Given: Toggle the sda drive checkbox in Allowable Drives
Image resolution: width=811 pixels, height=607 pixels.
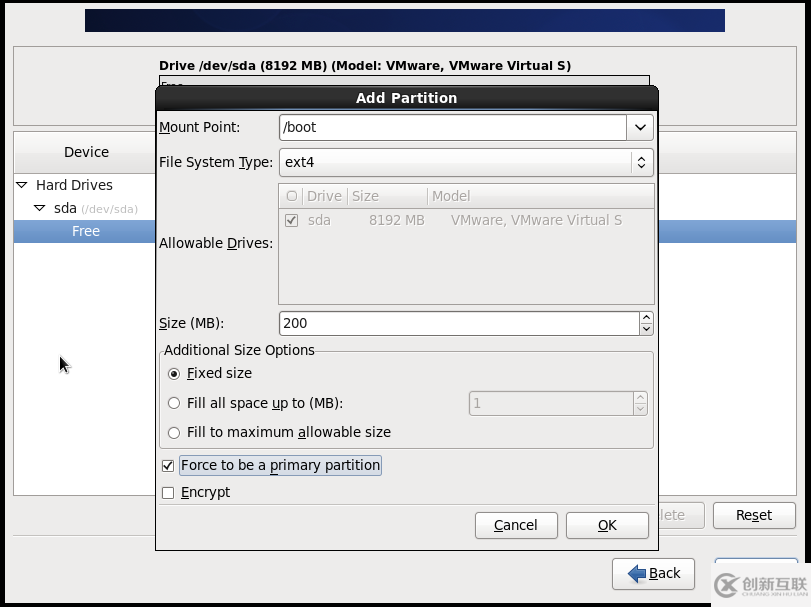Looking at the screenshot, I should click(x=292, y=221).
